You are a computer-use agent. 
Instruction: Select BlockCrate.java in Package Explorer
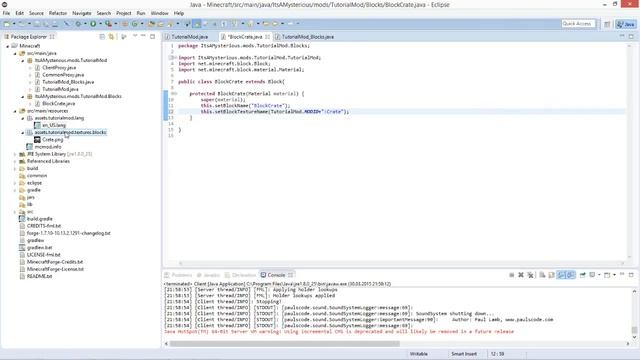pos(58,104)
